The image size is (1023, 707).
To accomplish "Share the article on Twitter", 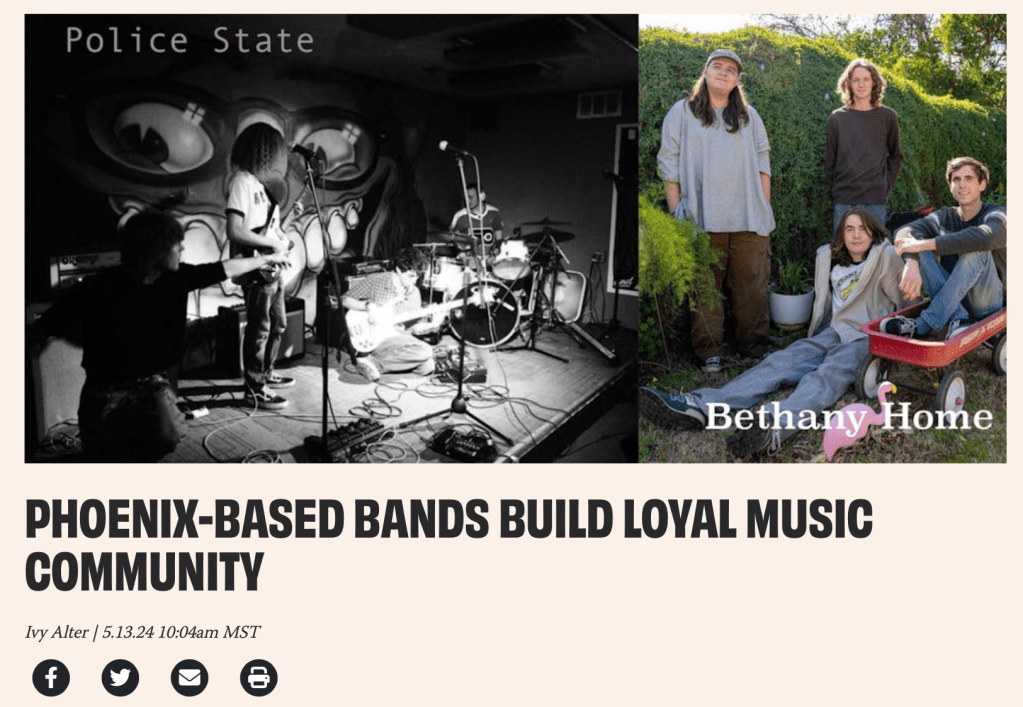I will point(120,678).
